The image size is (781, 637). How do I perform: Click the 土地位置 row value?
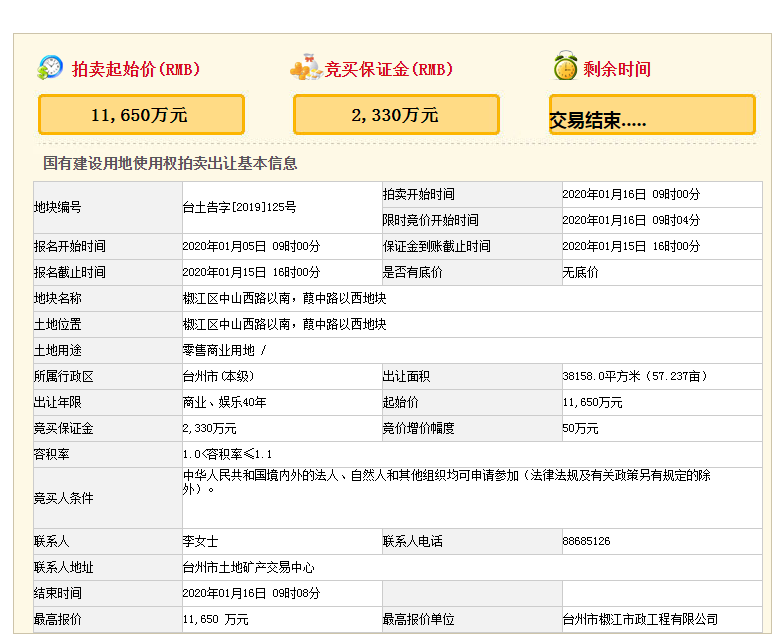[x=284, y=324]
